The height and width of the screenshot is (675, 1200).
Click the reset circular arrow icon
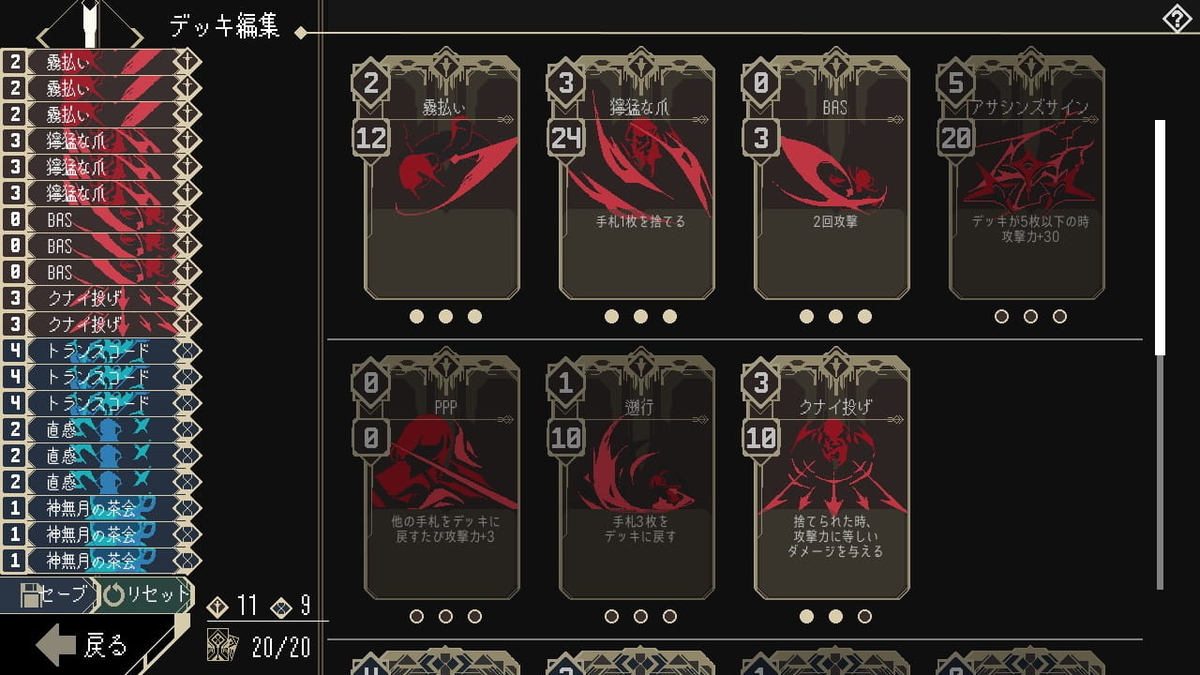pyautogui.click(x=114, y=594)
